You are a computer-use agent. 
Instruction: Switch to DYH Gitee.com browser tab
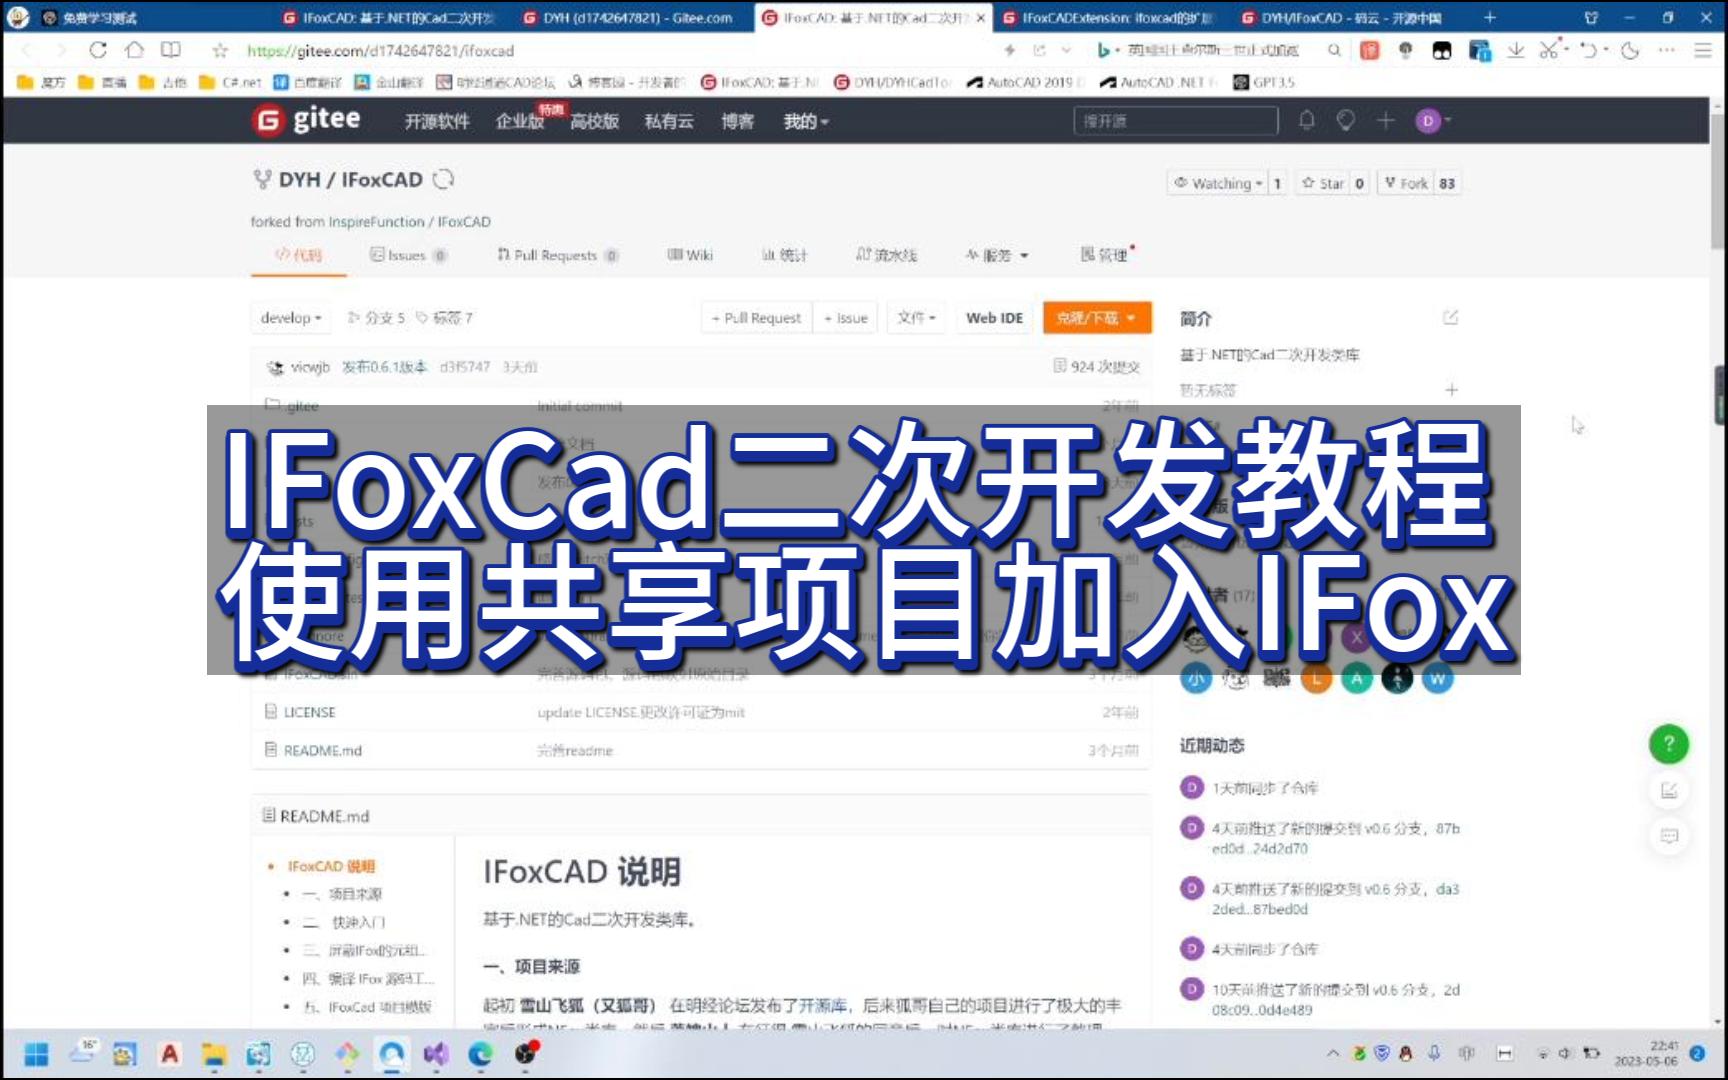click(x=628, y=17)
